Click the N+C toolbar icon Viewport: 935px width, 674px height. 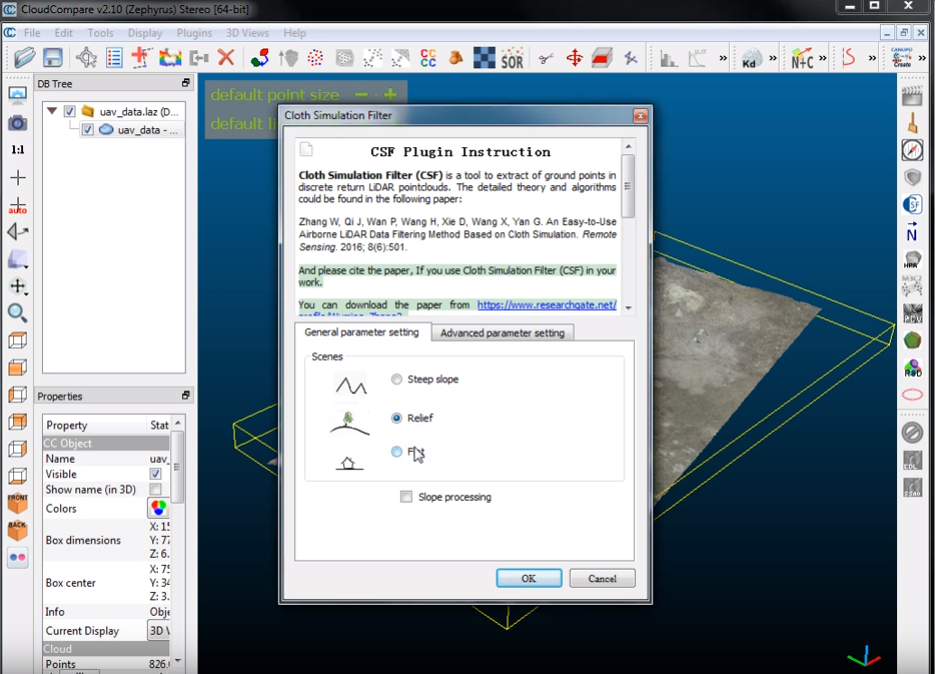point(801,58)
